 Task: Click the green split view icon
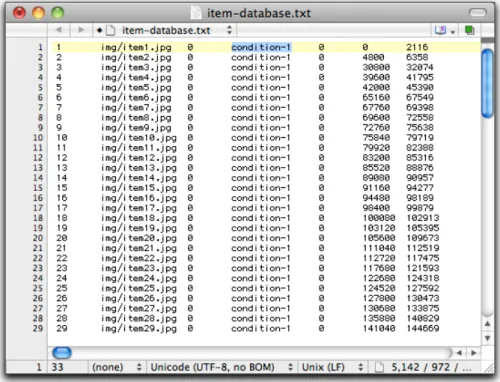[470, 30]
